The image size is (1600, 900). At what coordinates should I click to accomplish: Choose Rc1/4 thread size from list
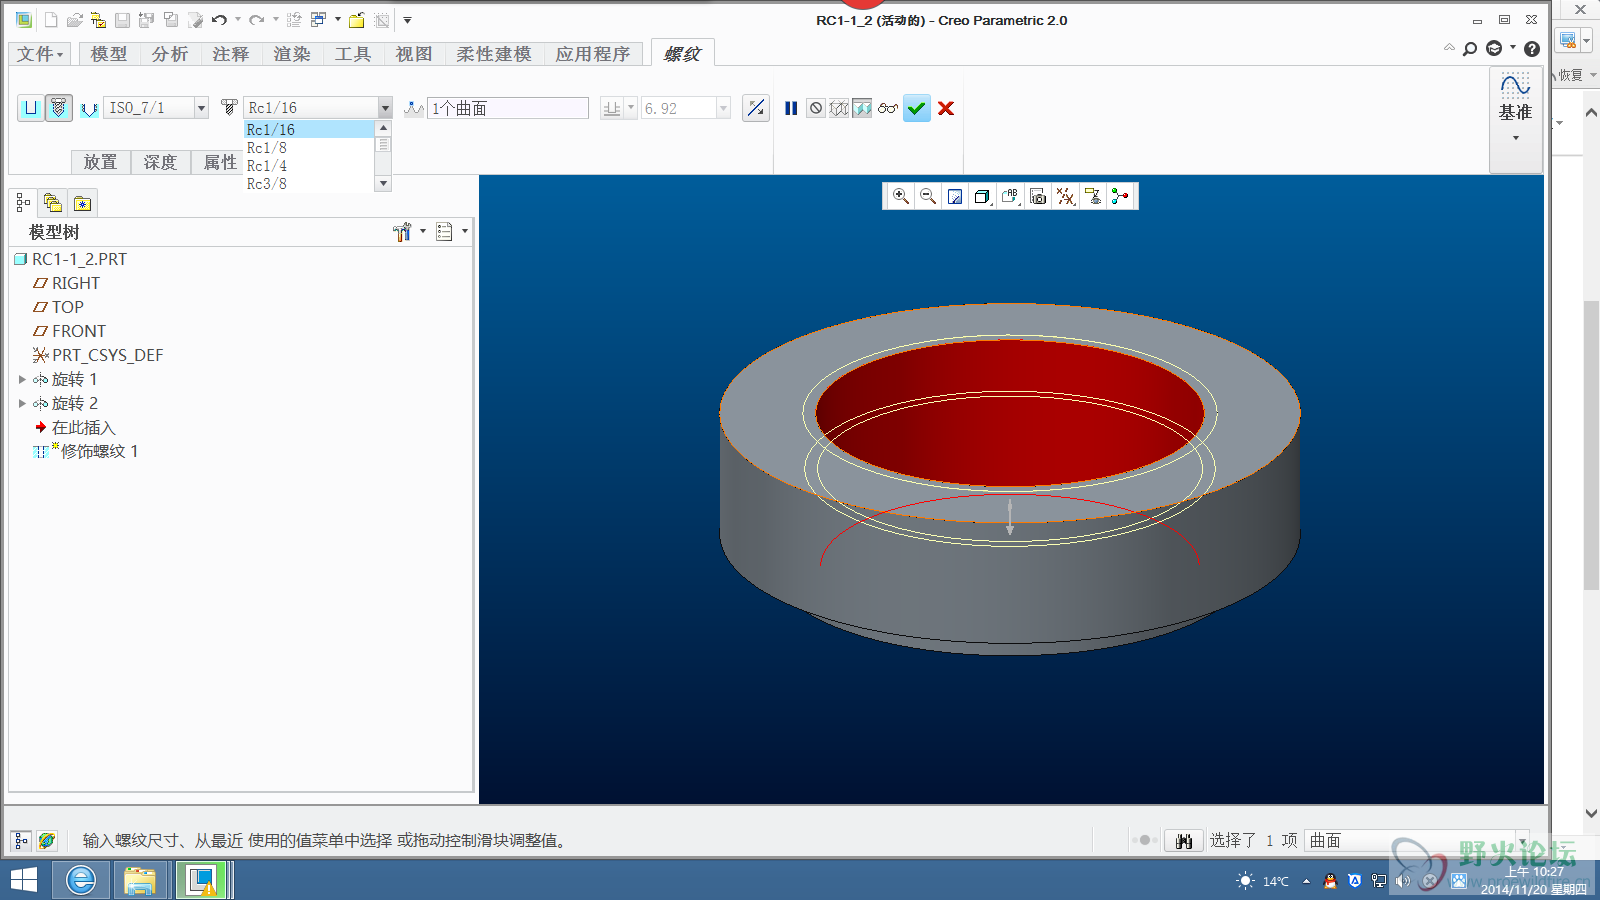click(x=309, y=166)
